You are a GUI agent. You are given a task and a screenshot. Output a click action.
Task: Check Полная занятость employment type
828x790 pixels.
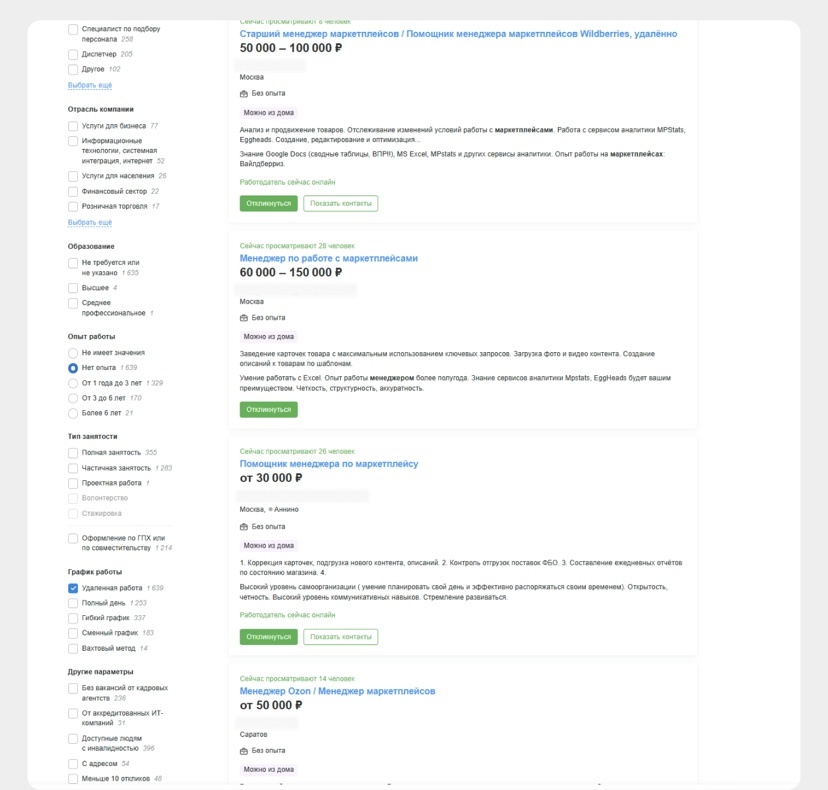[73, 453]
